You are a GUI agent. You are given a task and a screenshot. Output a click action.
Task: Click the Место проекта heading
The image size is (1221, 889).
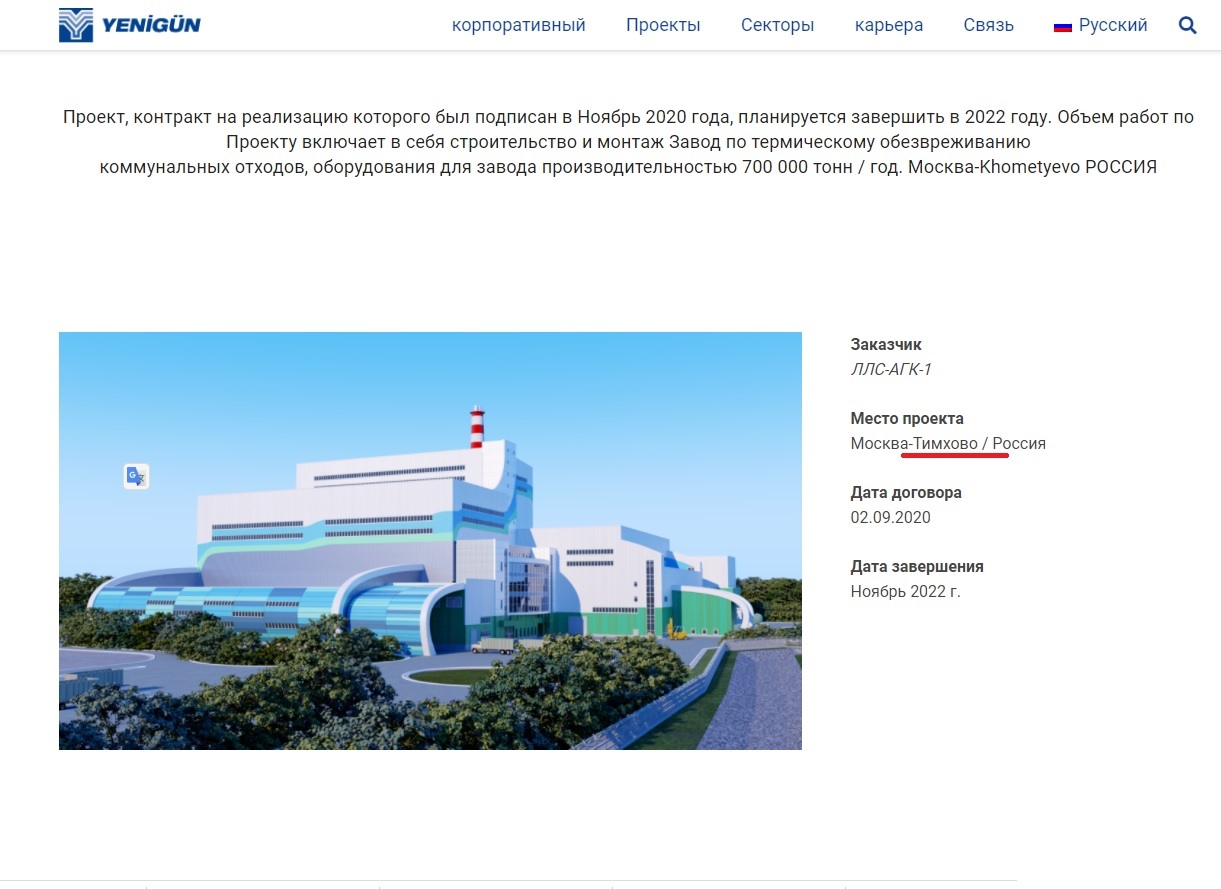[907, 418]
